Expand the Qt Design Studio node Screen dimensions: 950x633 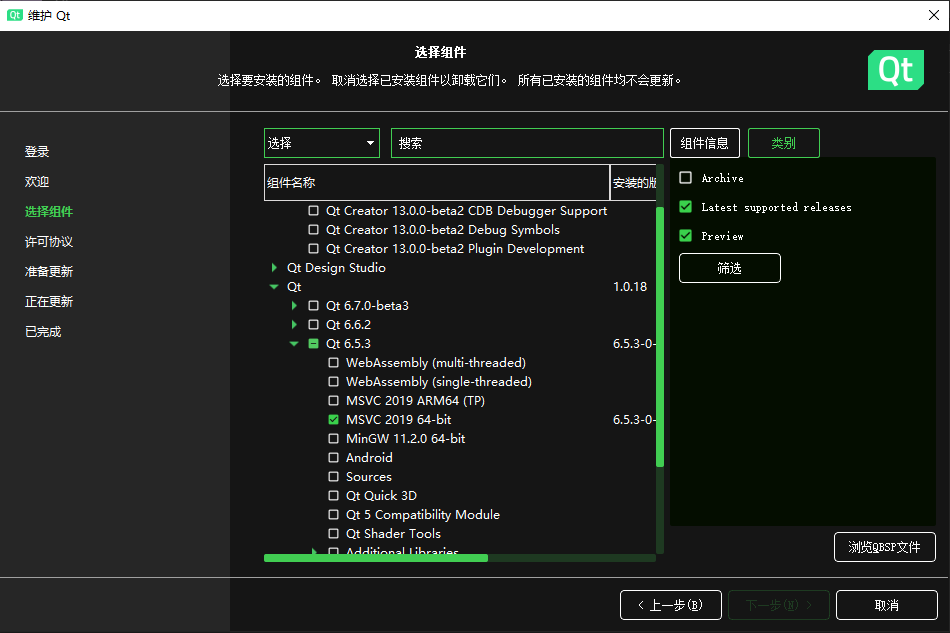(x=274, y=268)
